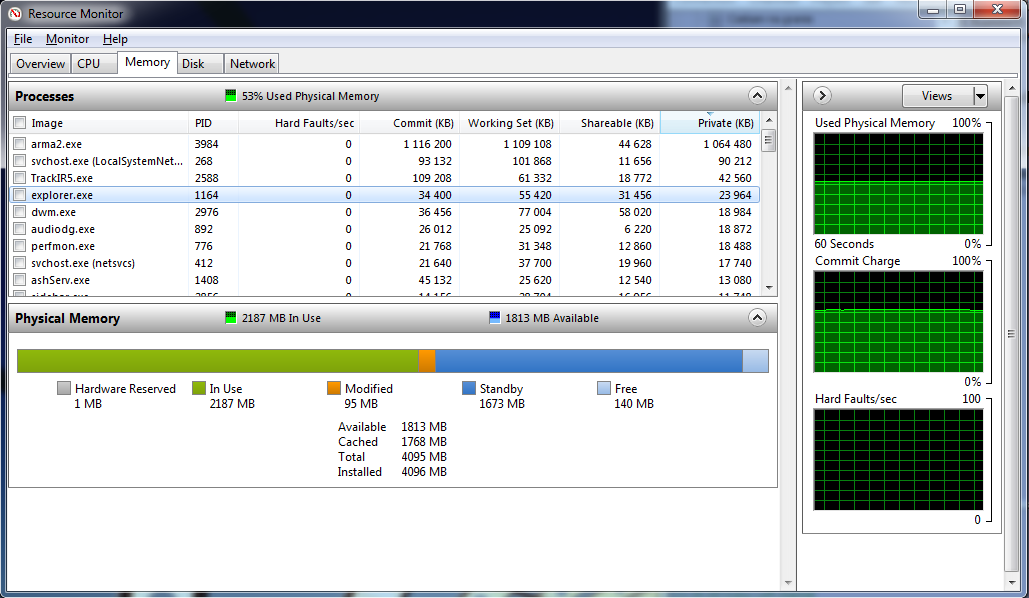Open the Network tab
This screenshot has width=1029, height=598.
click(252, 63)
